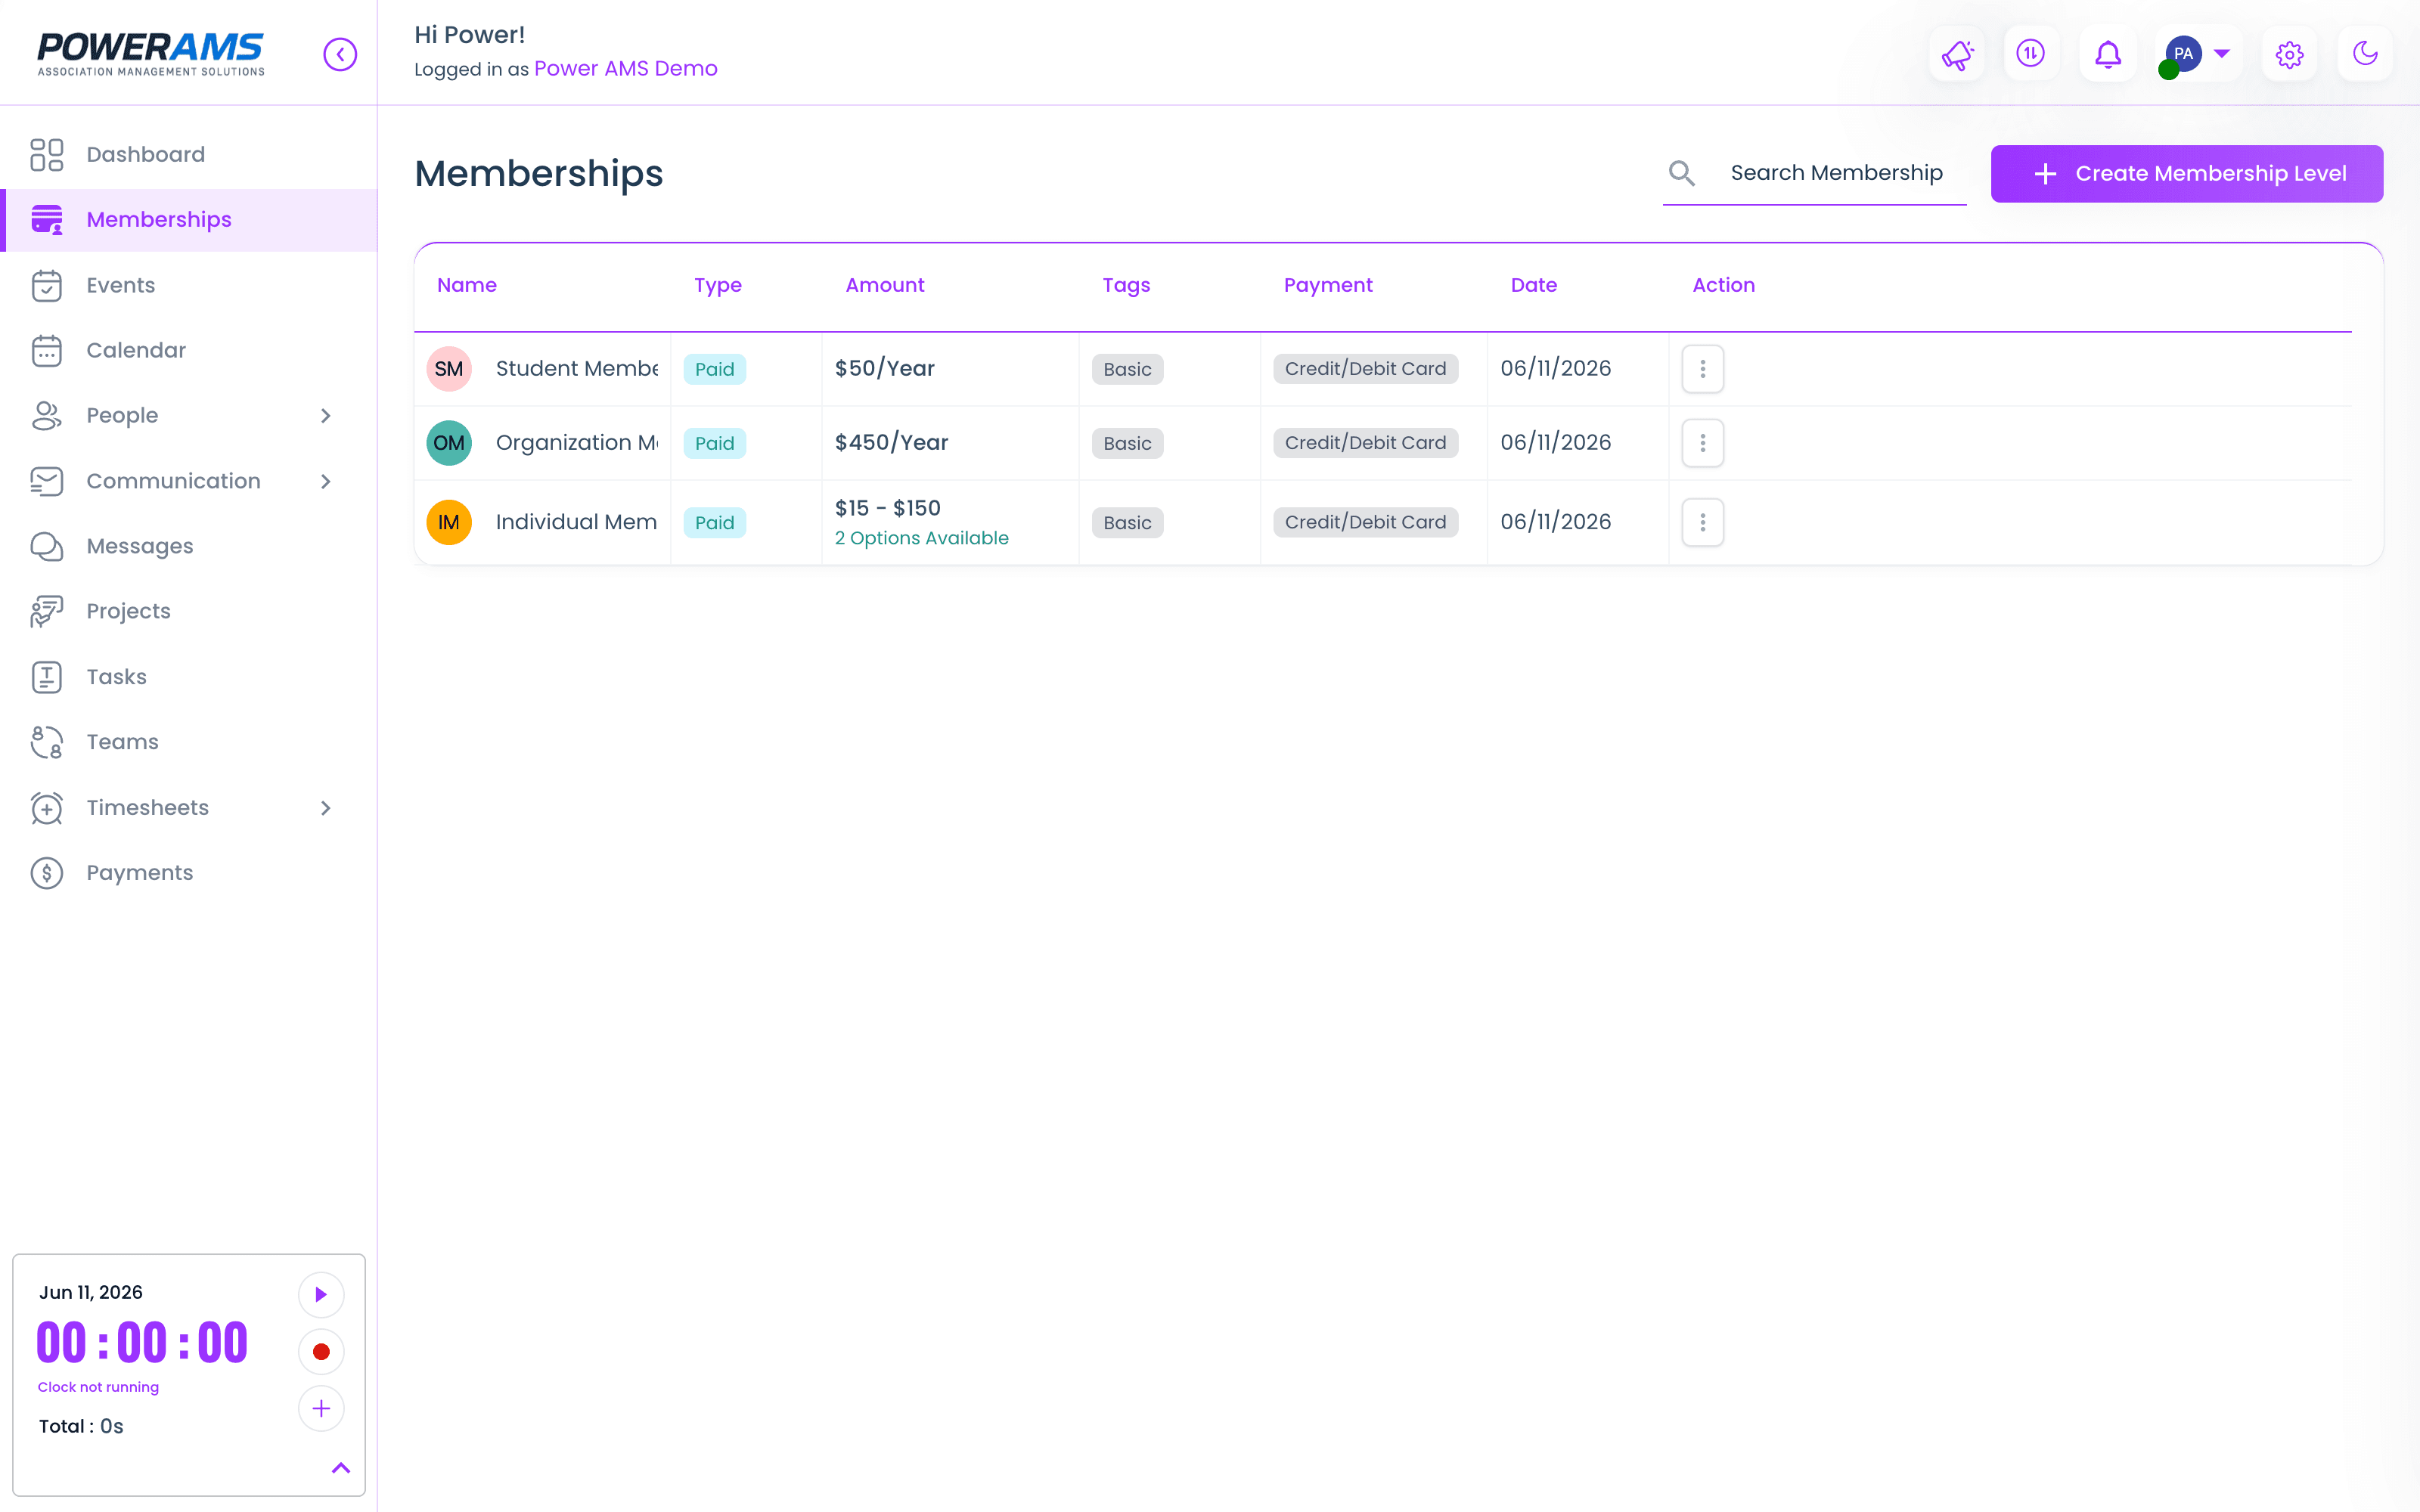Open actions menu for Student Membership

pyautogui.click(x=1702, y=369)
